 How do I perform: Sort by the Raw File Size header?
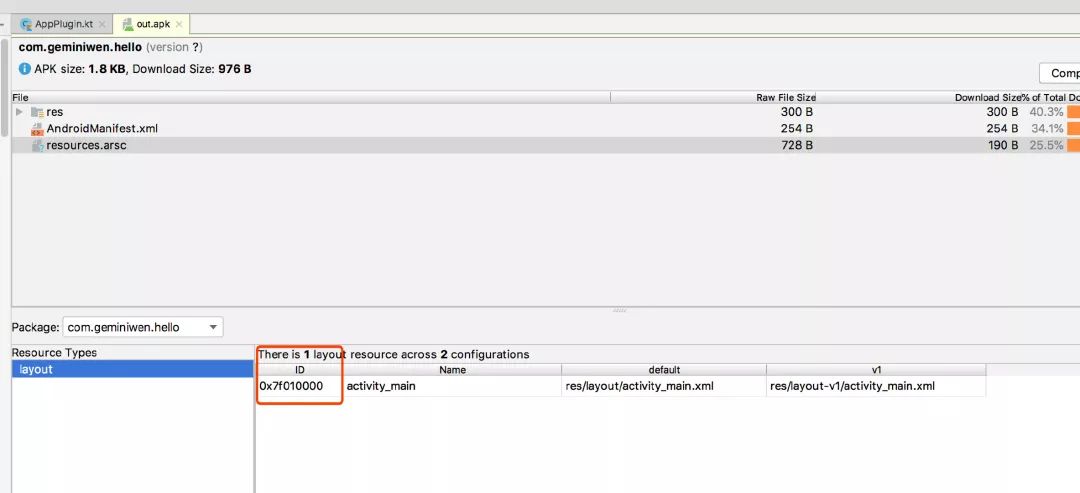[712, 98]
